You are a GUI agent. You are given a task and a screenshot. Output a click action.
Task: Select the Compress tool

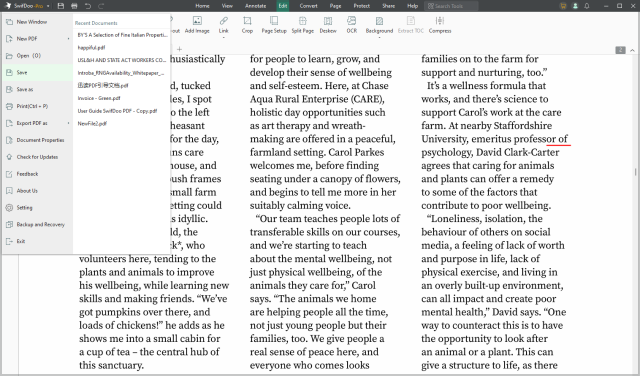[x=440, y=25]
